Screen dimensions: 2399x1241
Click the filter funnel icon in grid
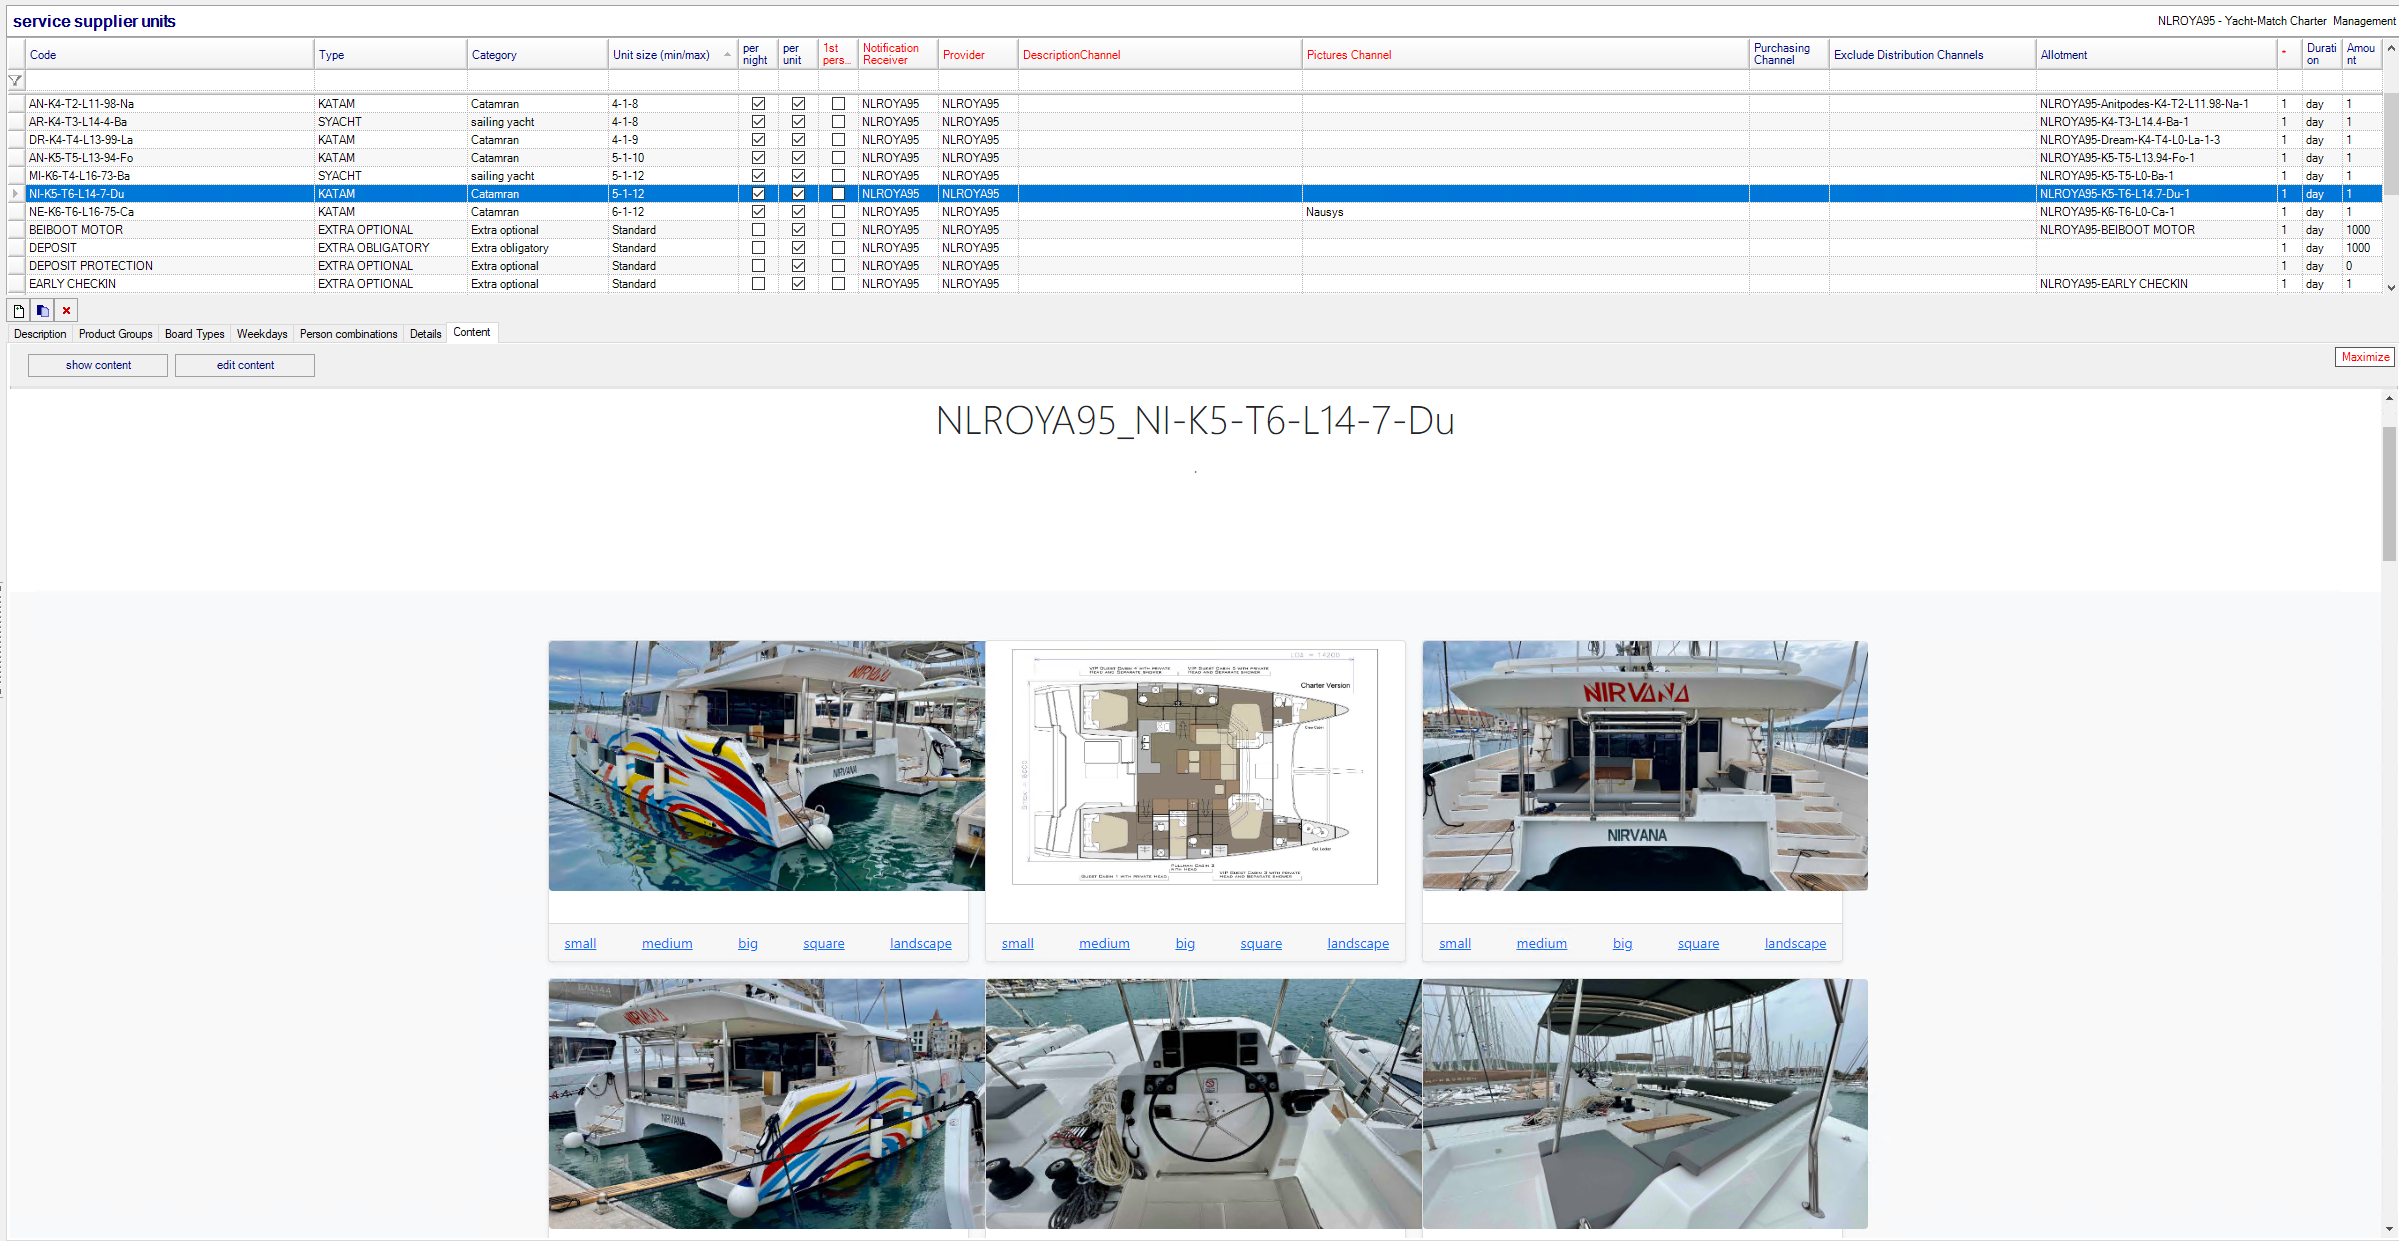[x=15, y=81]
